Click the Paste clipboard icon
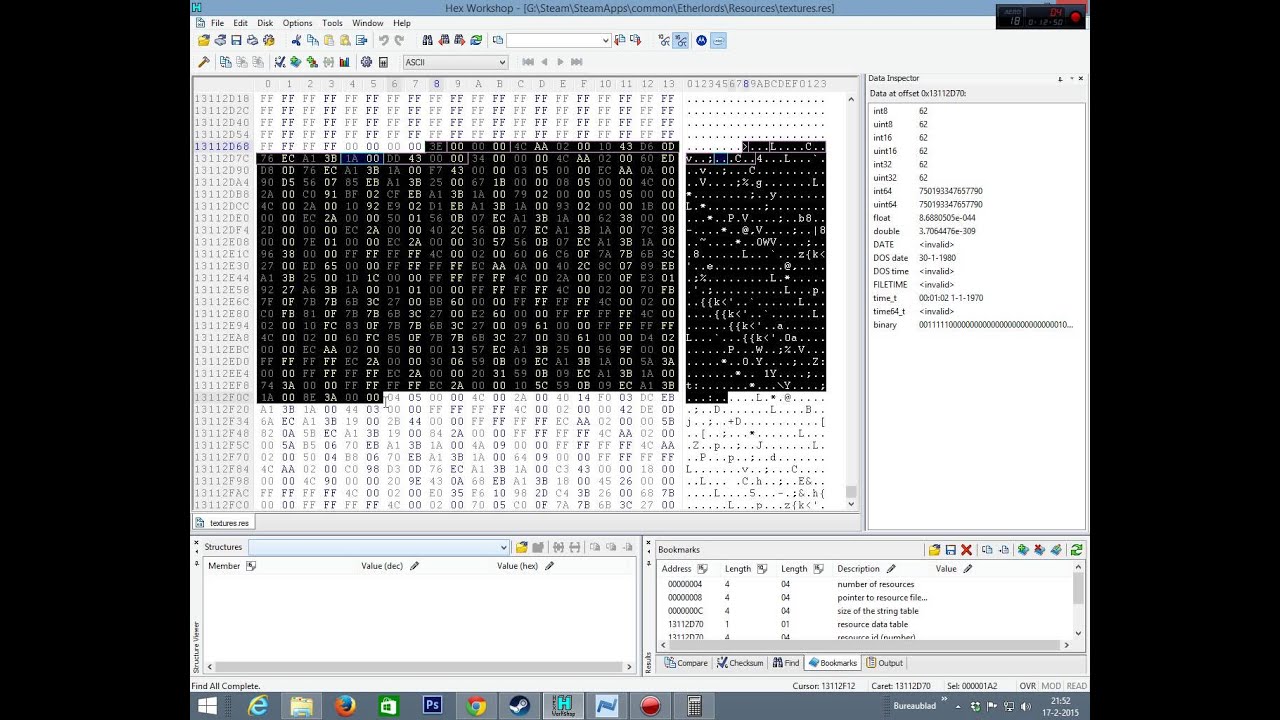Image resolution: width=1280 pixels, height=720 pixels. (329, 40)
